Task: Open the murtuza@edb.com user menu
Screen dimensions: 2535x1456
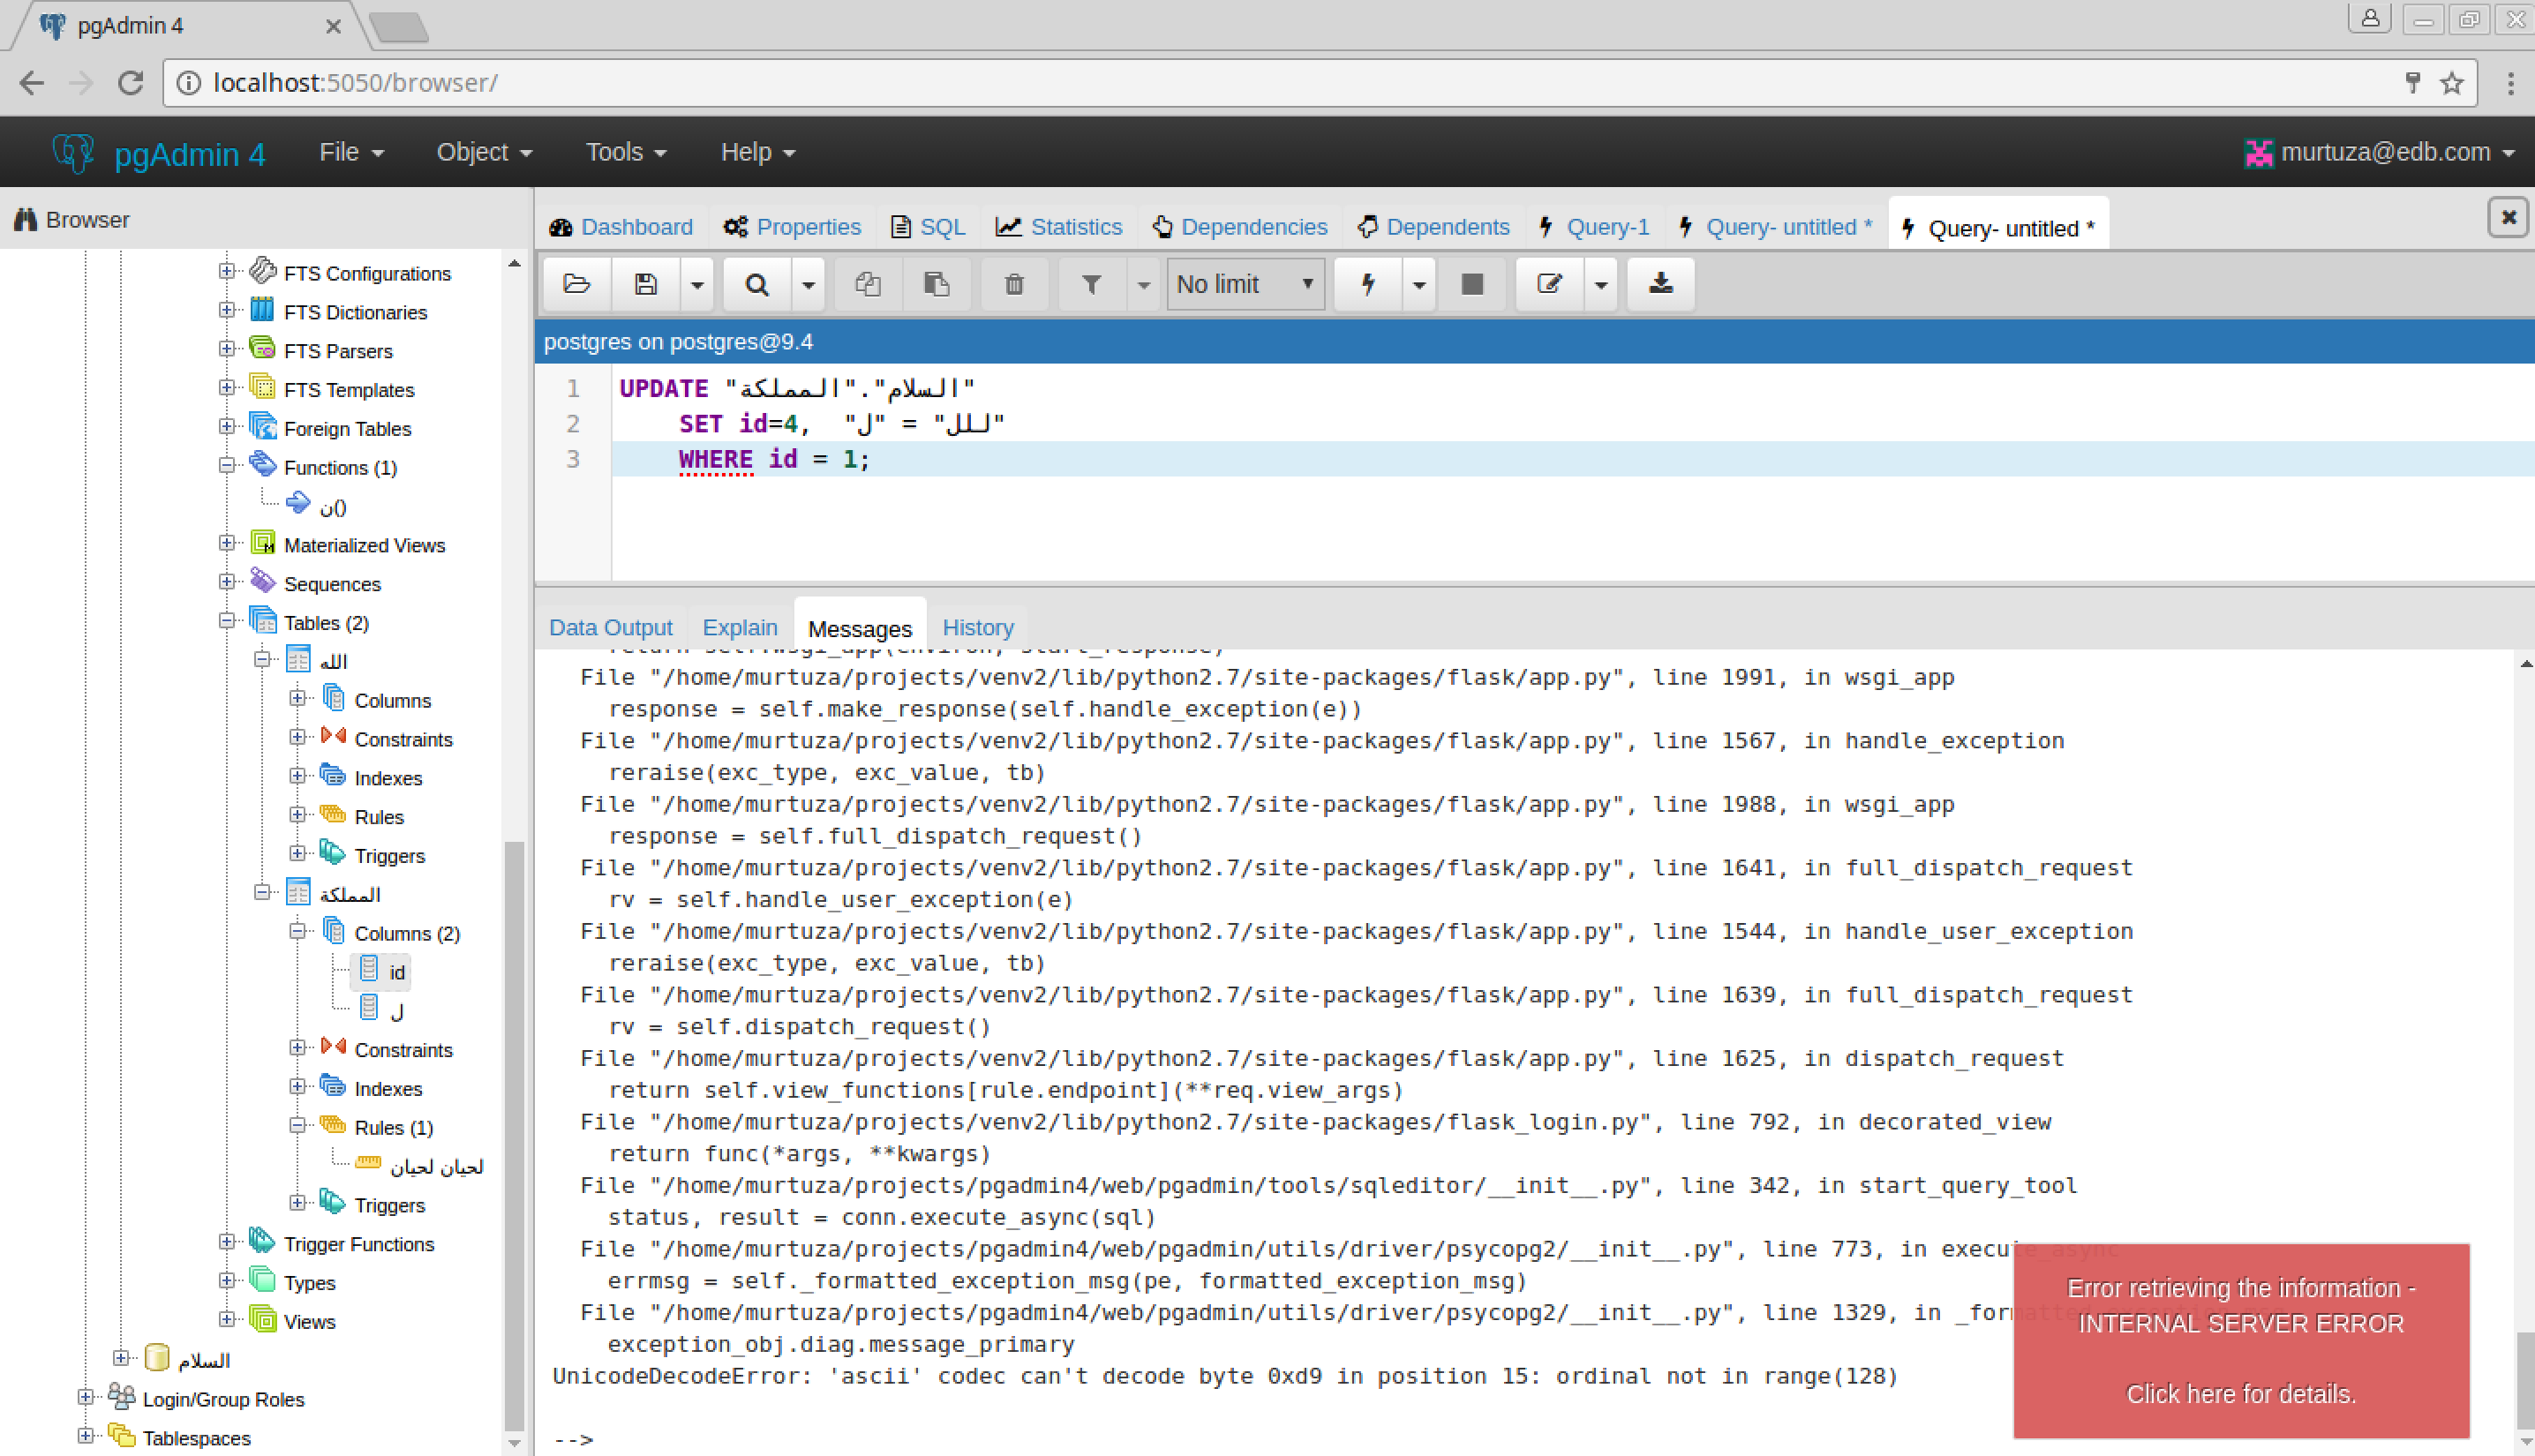Action: click(x=2384, y=152)
